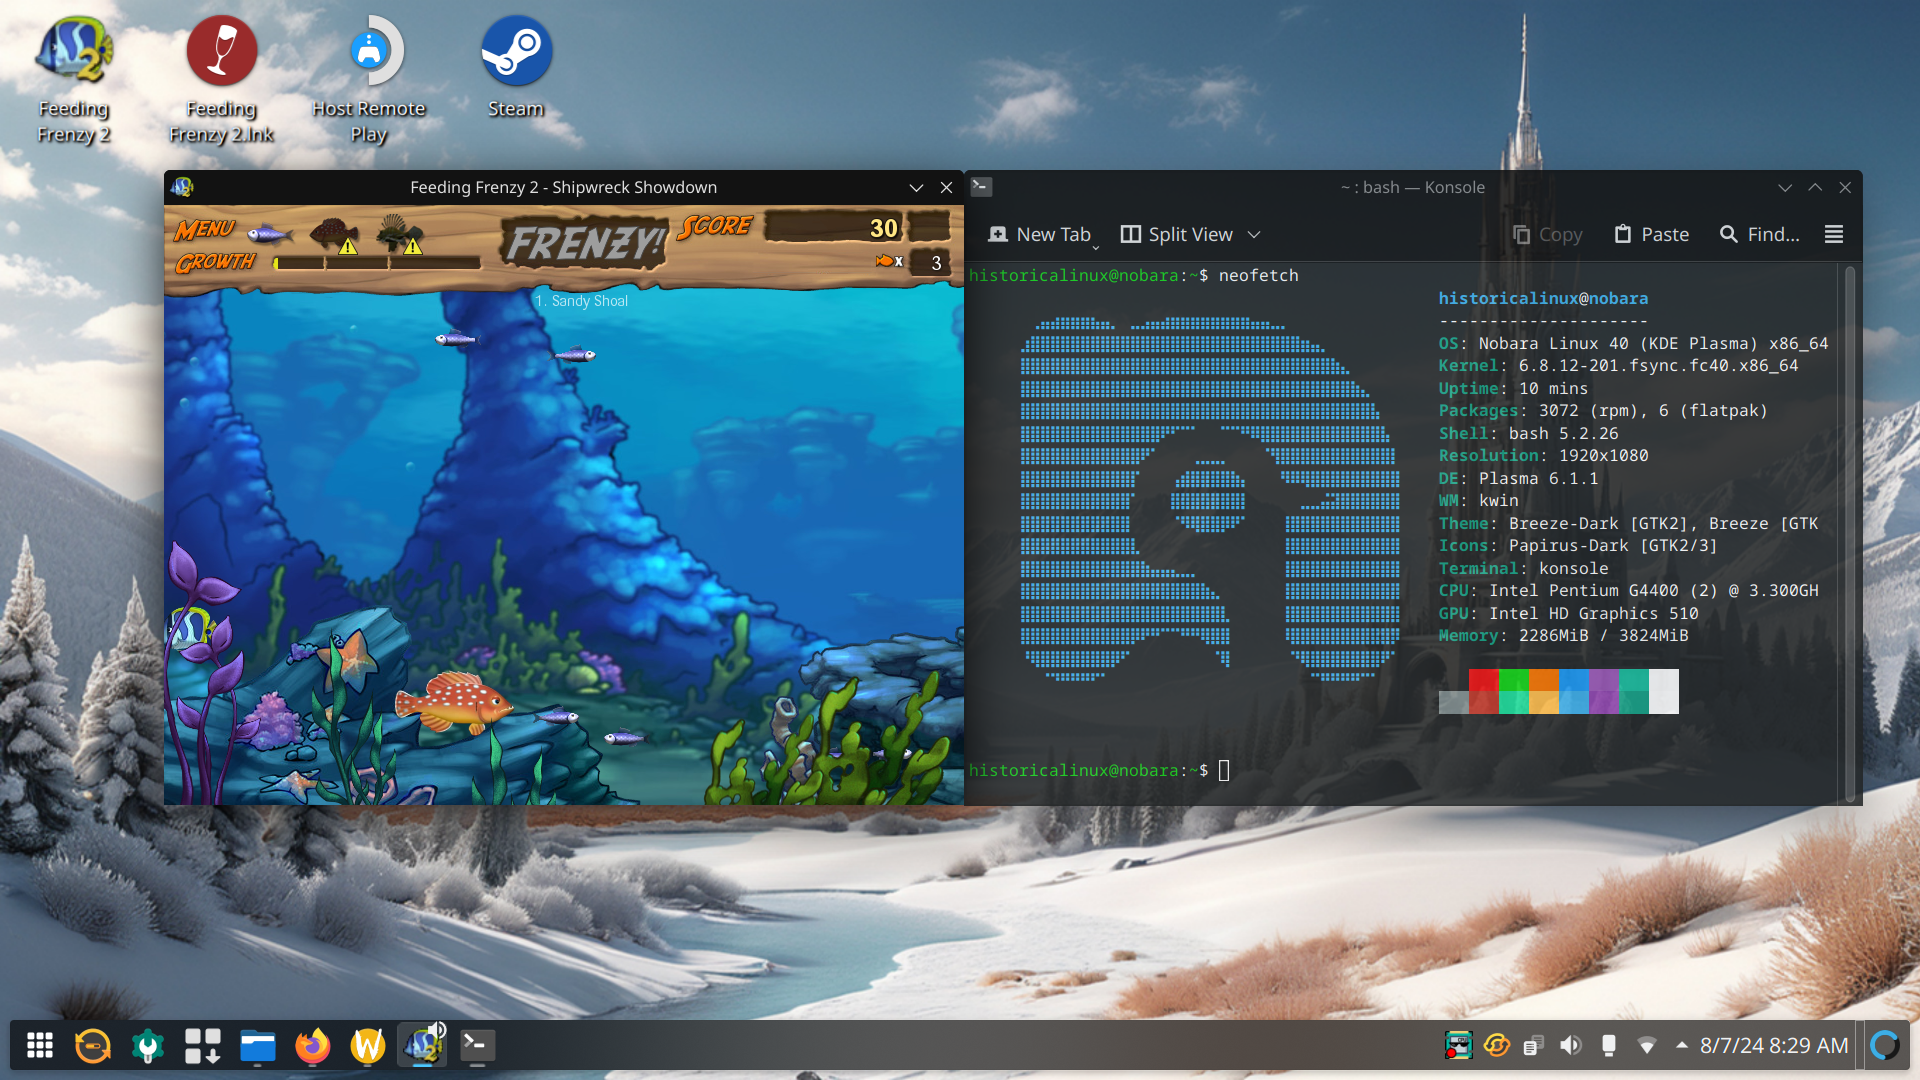The width and height of the screenshot is (1920, 1080).
Task: Open the Split View dropdown in Konsole
Action: tap(1254, 234)
